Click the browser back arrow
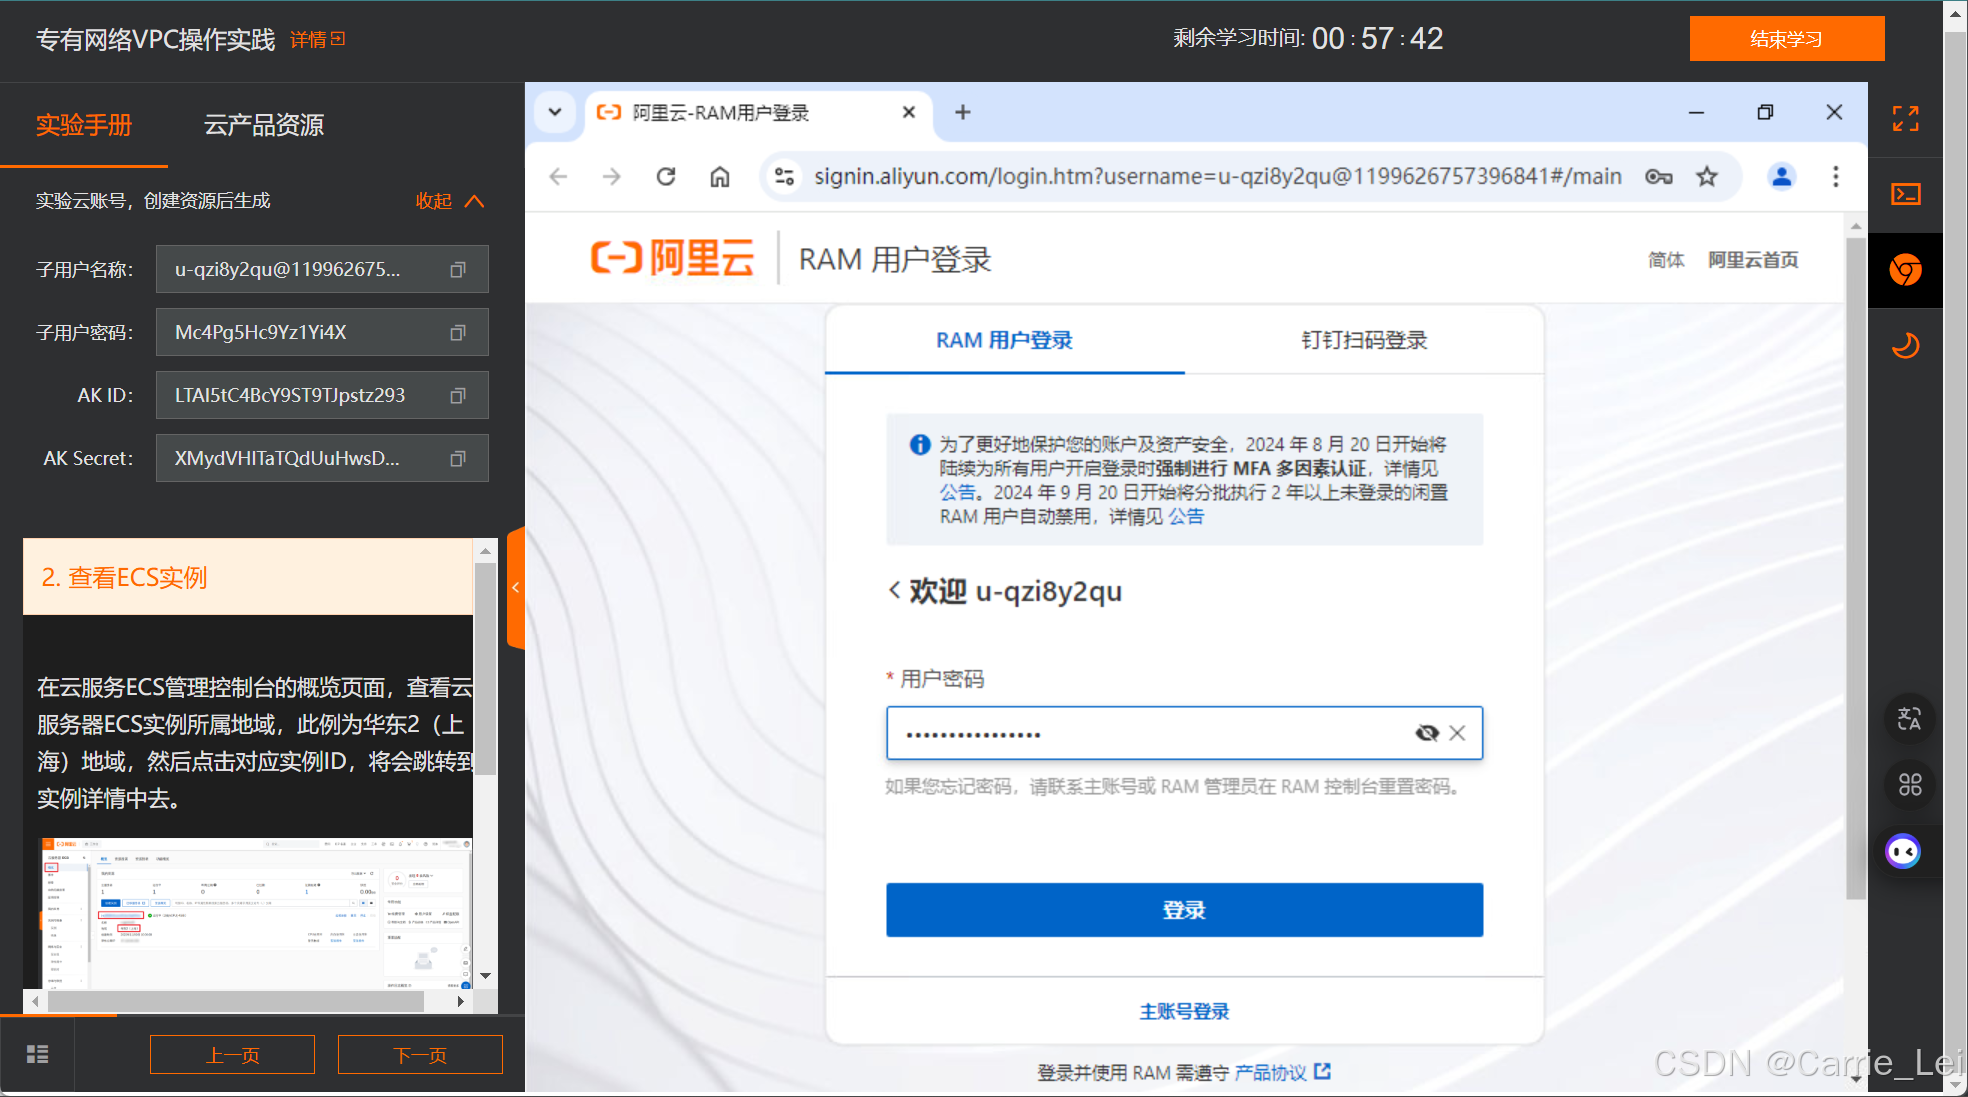The width and height of the screenshot is (1968, 1097). [558, 177]
